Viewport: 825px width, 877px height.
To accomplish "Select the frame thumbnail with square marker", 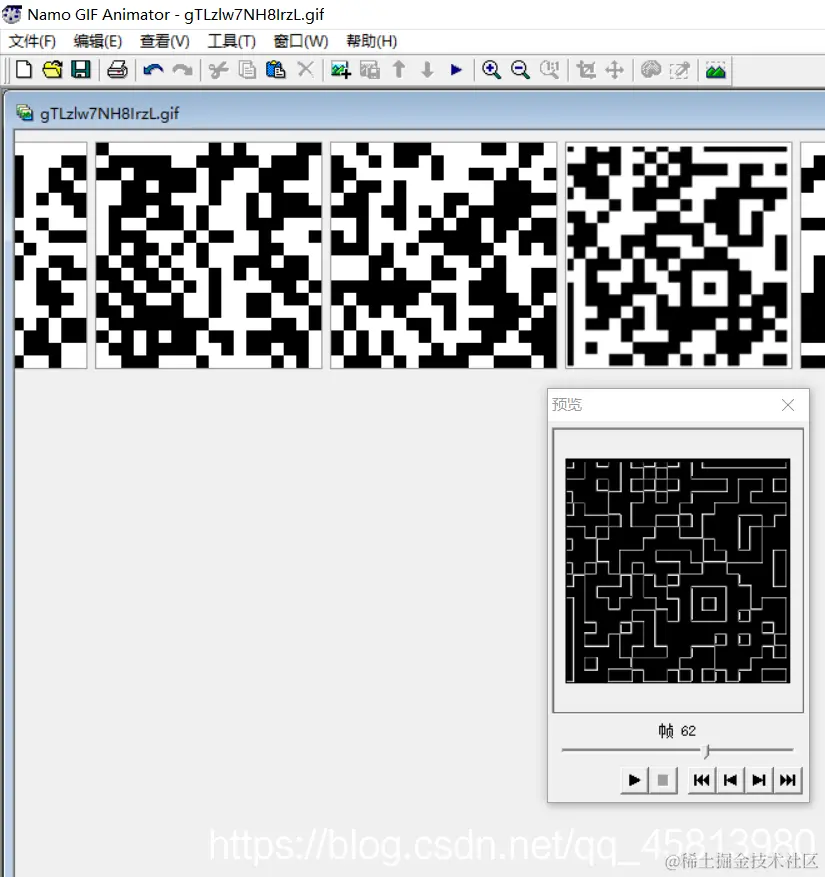I will 678,255.
